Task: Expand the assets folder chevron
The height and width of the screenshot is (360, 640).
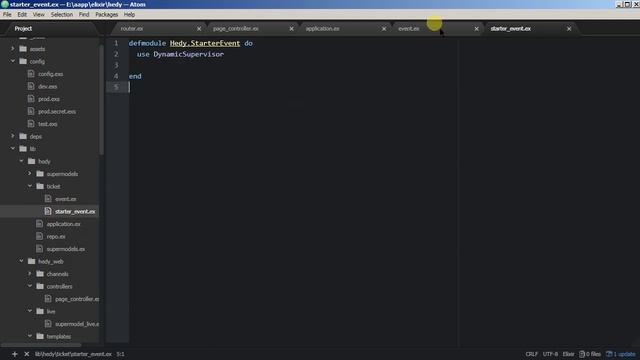Action: tap(13, 49)
